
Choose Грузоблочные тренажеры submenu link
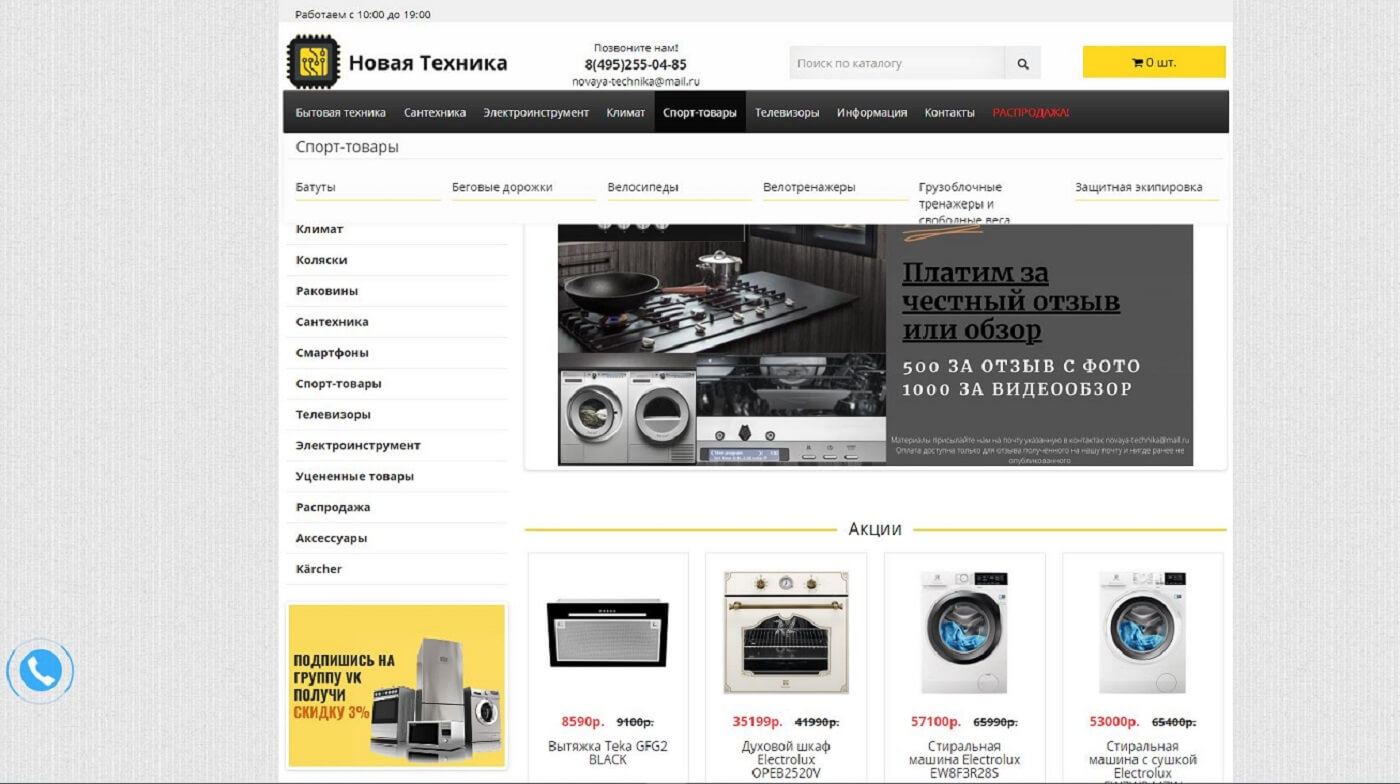[965, 203]
